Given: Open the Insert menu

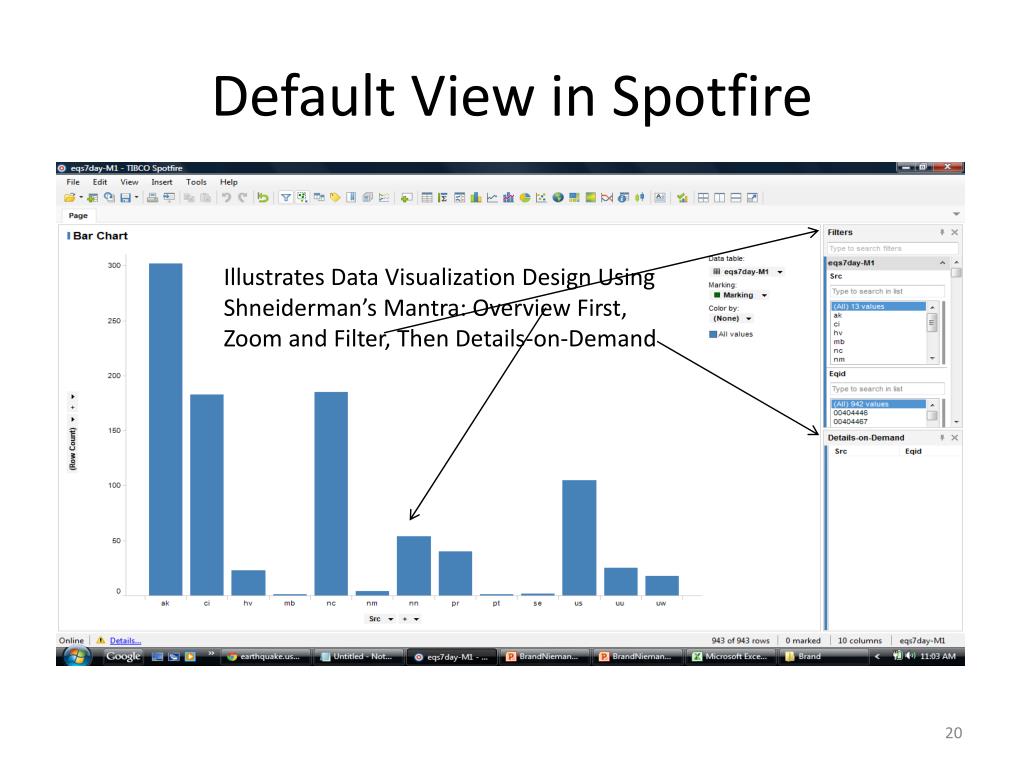Looking at the screenshot, I should [x=162, y=182].
